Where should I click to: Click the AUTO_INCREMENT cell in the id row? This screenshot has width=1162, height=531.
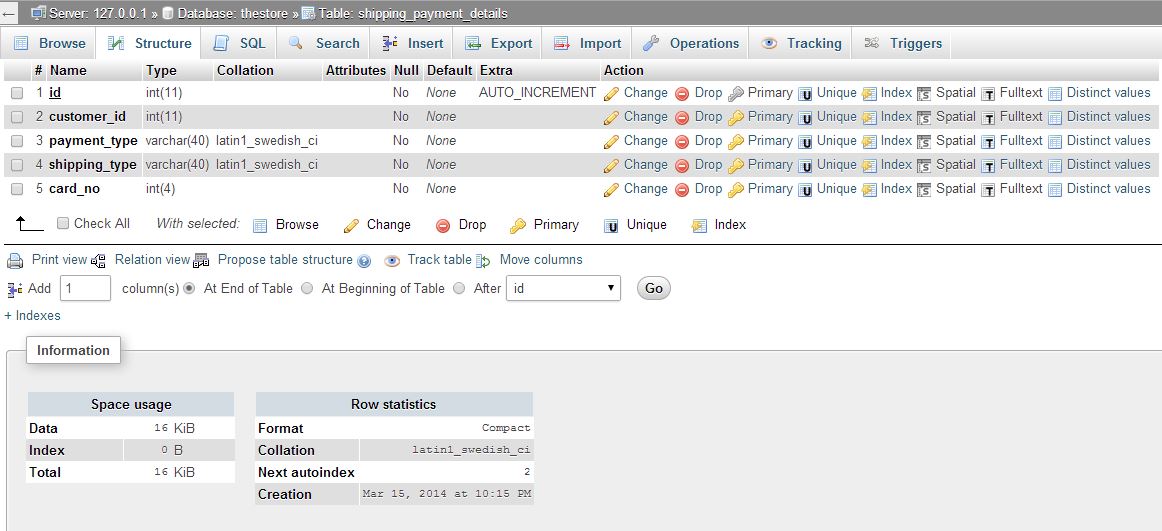pyautogui.click(x=537, y=93)
